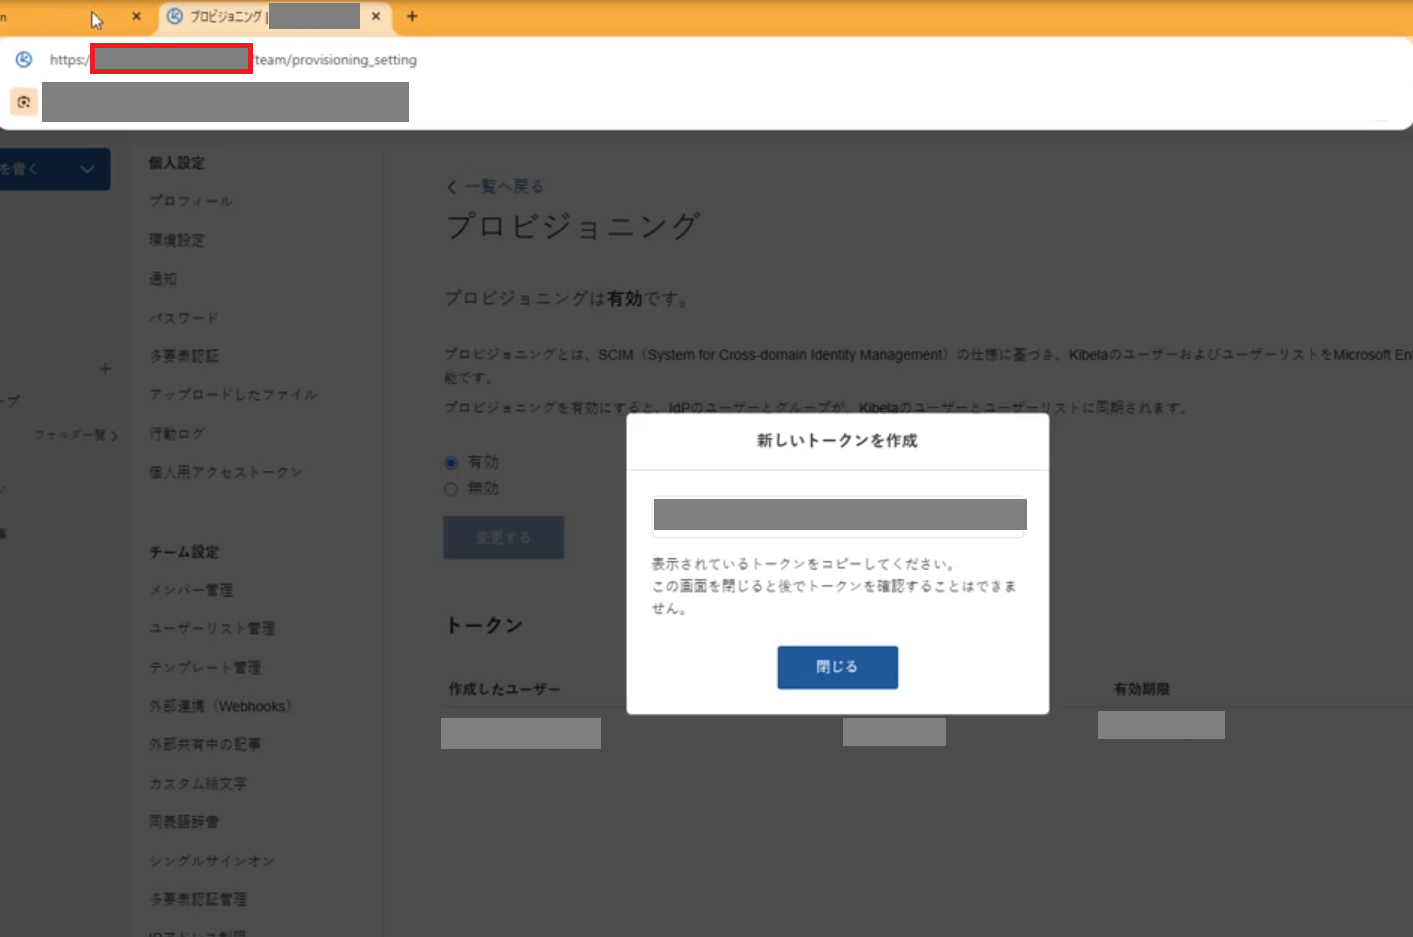Select the プロビジョニング browser tab
1413x937 pixels.
(x=276, y=17)
